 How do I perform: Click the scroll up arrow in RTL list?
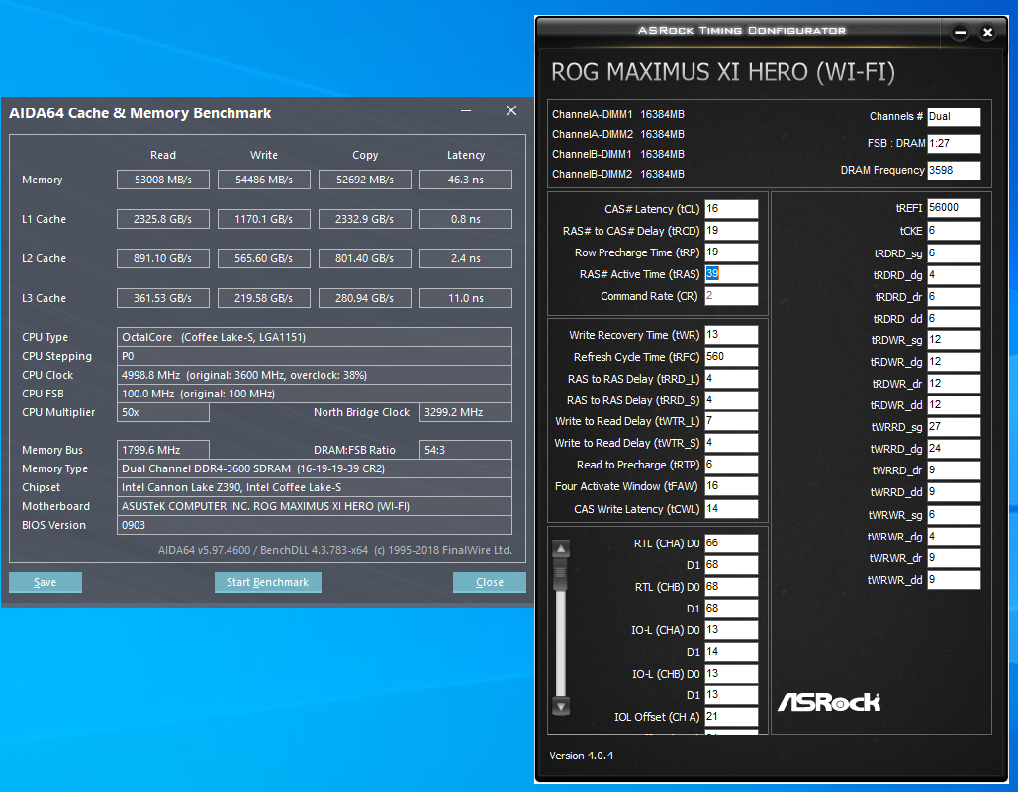561,549
